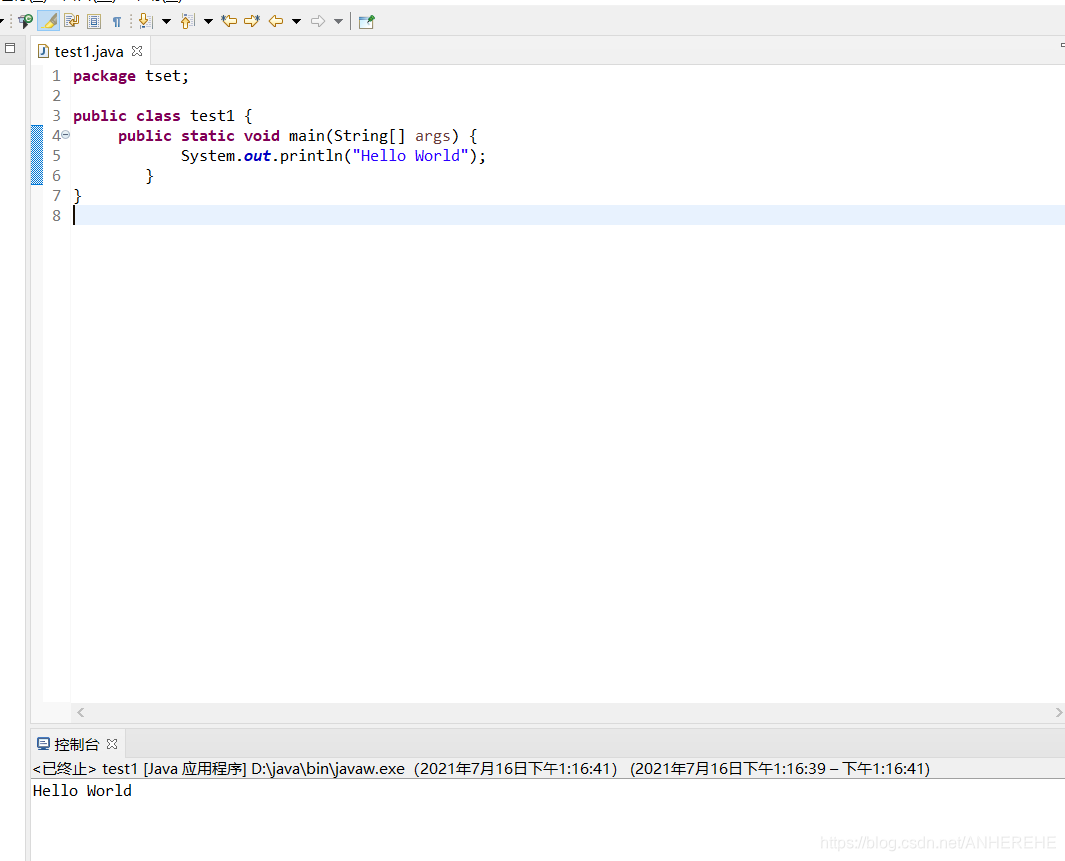The height and width of the screenshot is (861, 1065).
Task: Click line number 5 in the gutter
Action: pos(56,155)
